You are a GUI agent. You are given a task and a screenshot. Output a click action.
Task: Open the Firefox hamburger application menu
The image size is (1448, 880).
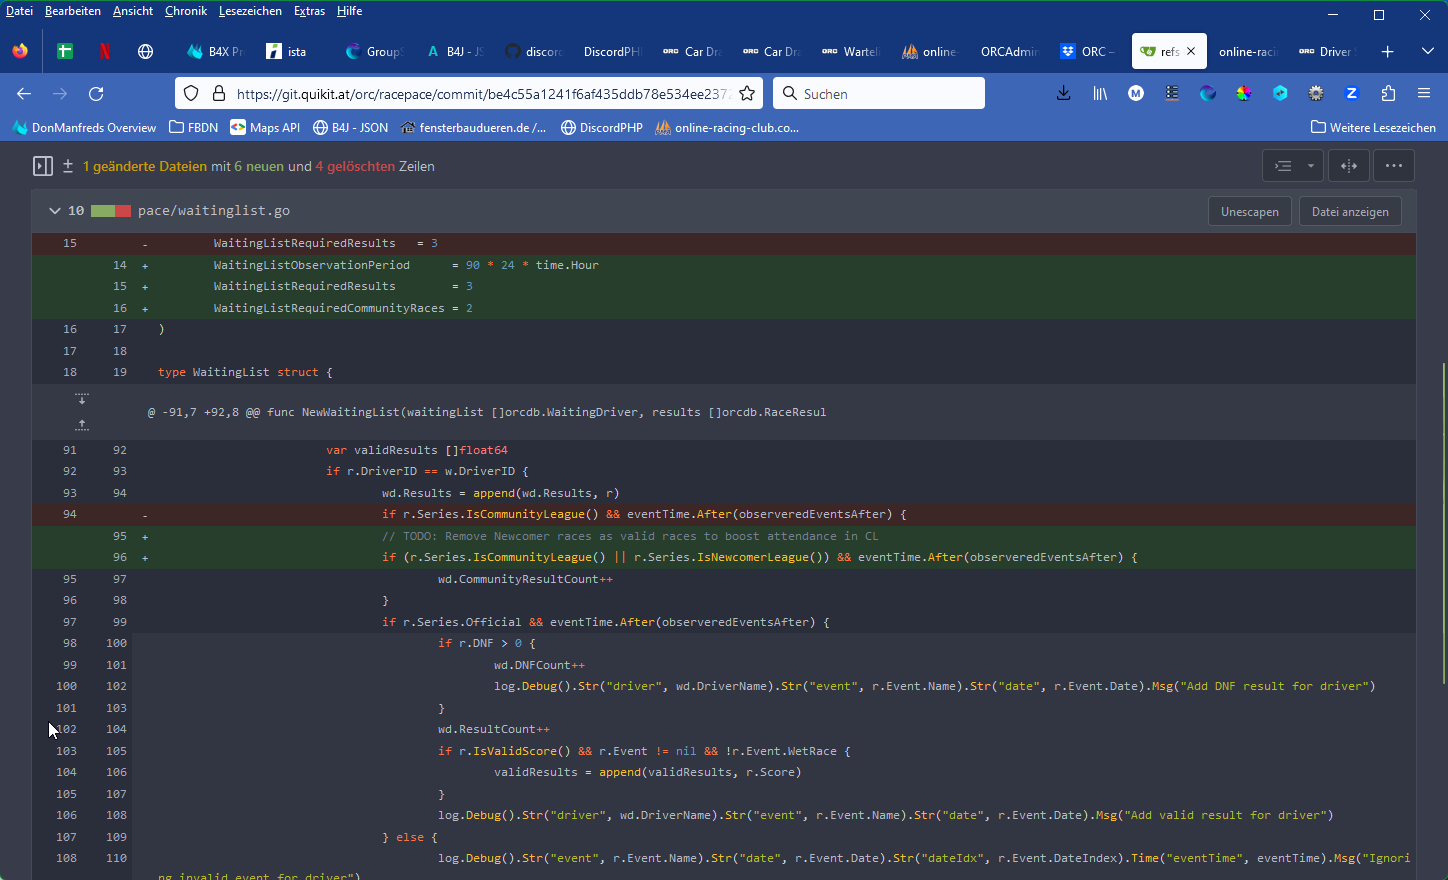1424,93
